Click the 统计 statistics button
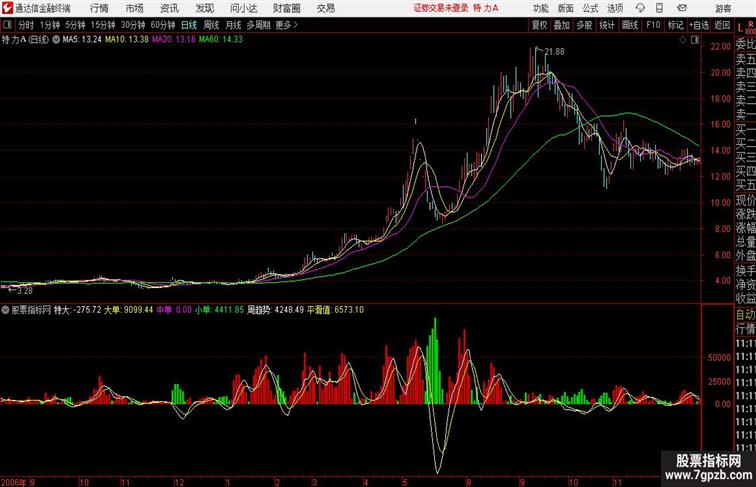756x487 pixels. pyautogui.click(x=607, y=25)
